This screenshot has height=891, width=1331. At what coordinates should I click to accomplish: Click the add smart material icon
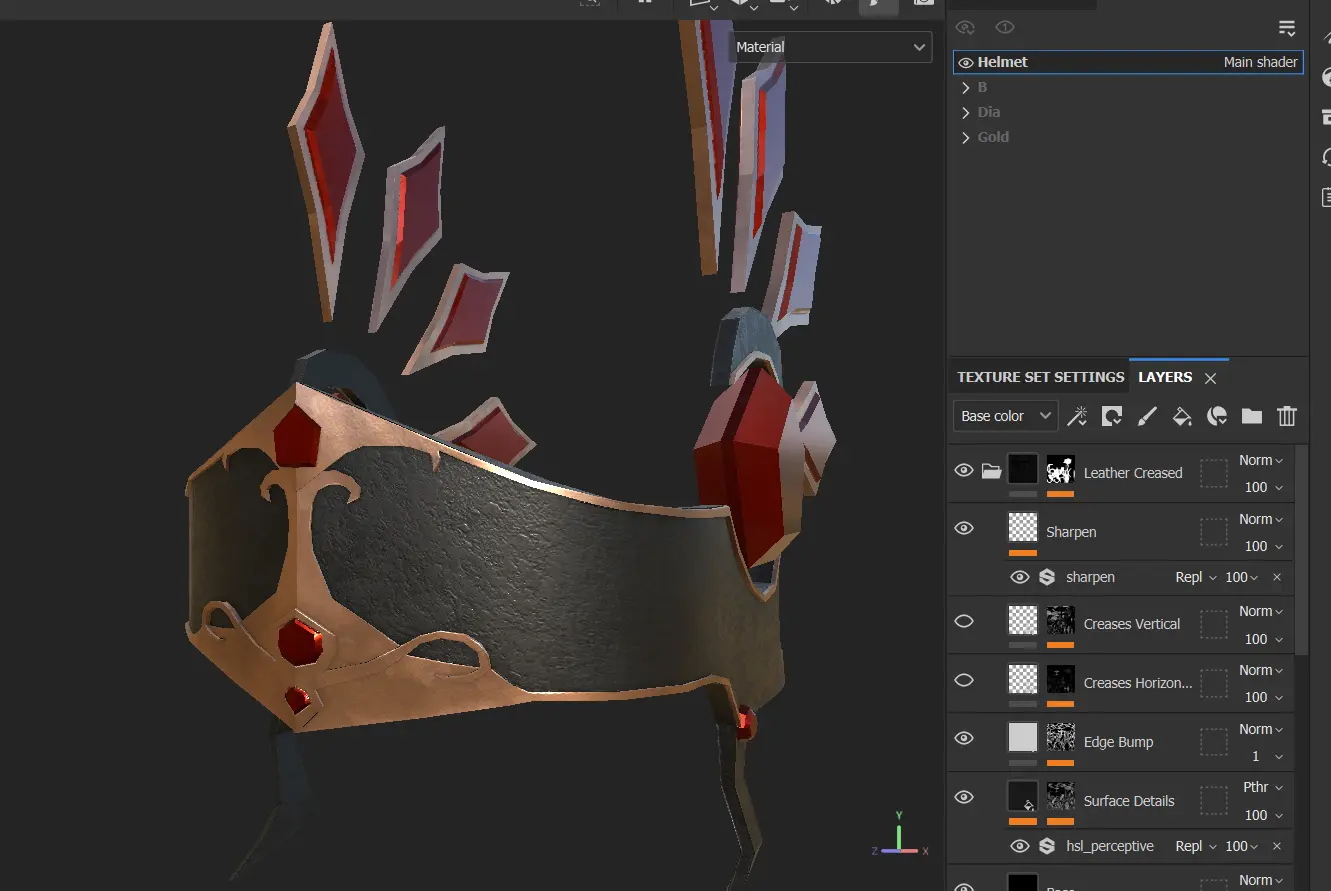point(1217,416)
